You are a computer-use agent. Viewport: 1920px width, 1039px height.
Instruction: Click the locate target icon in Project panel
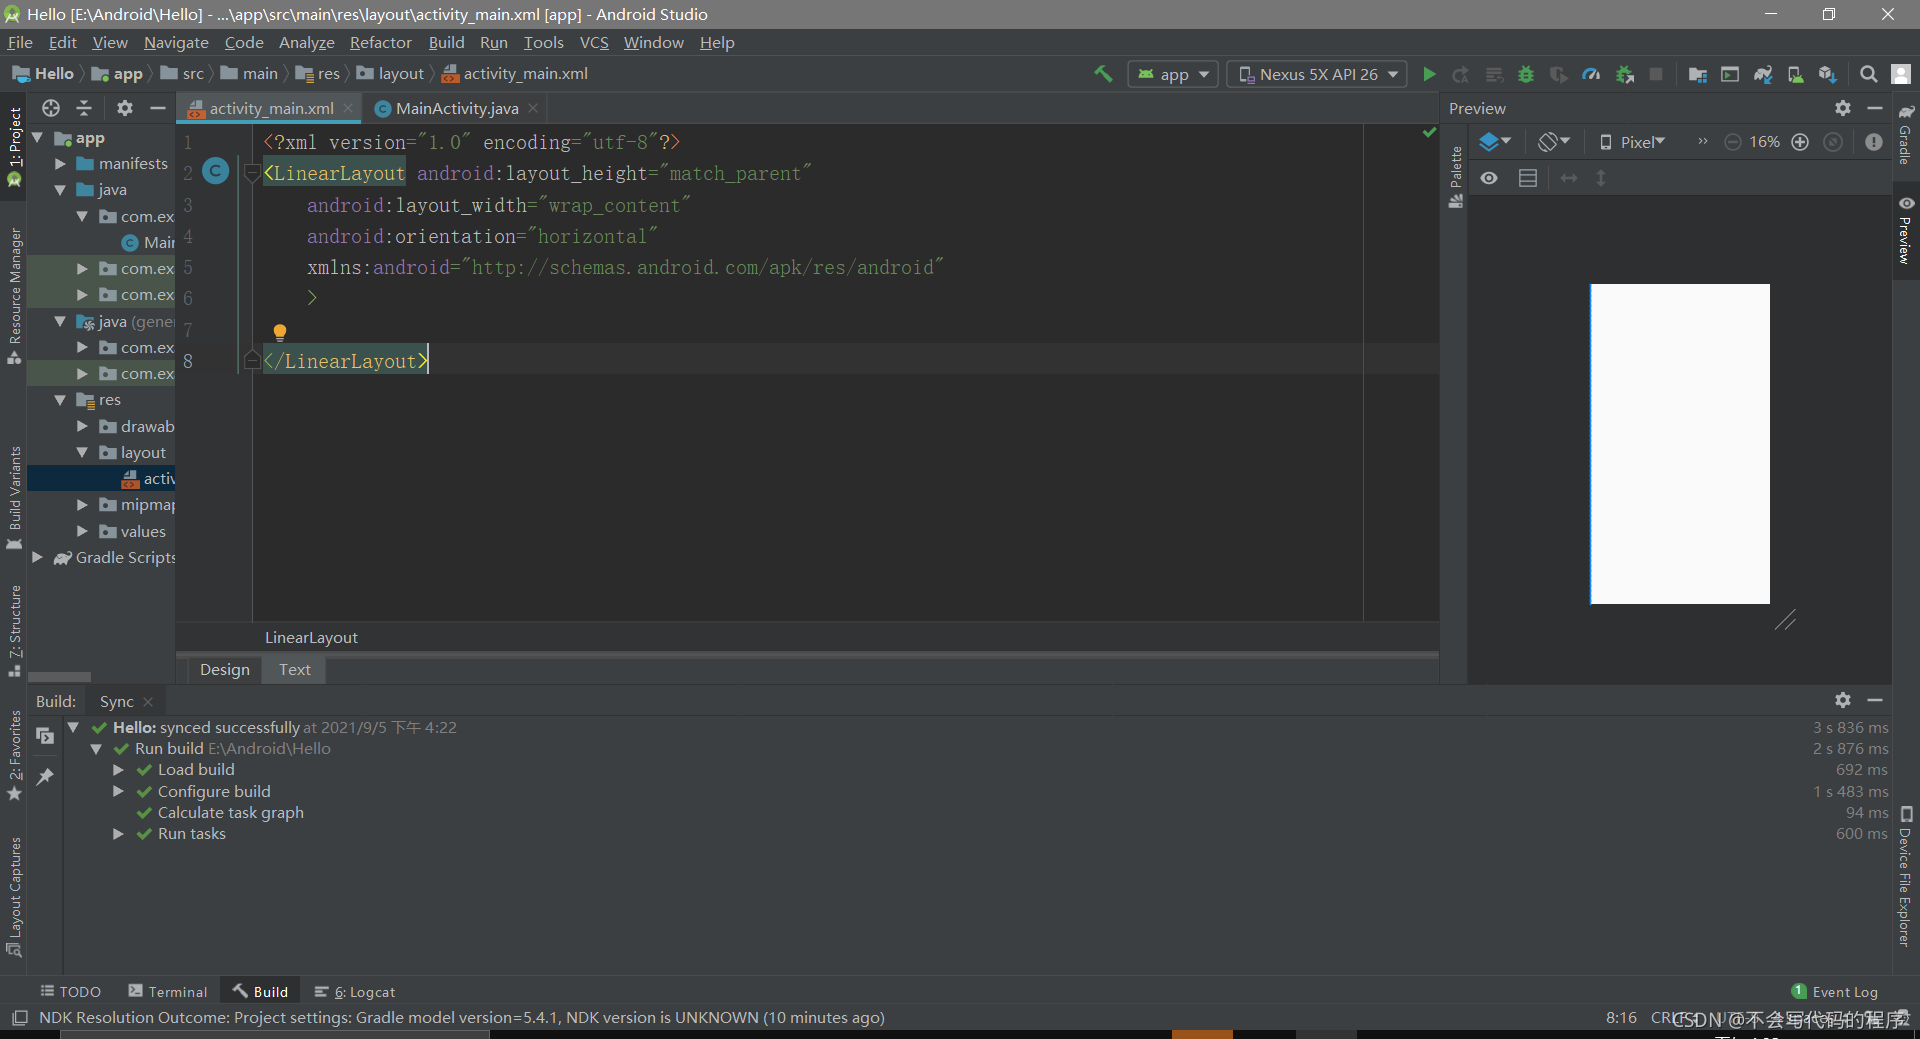[51, 108]
